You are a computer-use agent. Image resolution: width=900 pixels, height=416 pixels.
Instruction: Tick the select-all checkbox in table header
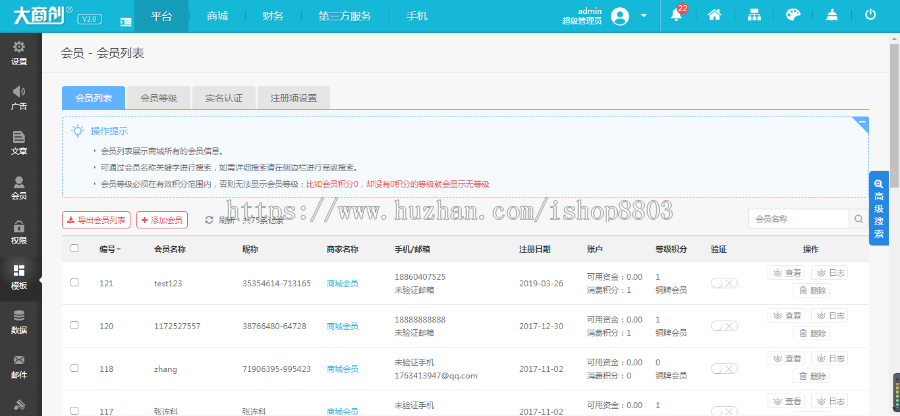click(74, 248)
